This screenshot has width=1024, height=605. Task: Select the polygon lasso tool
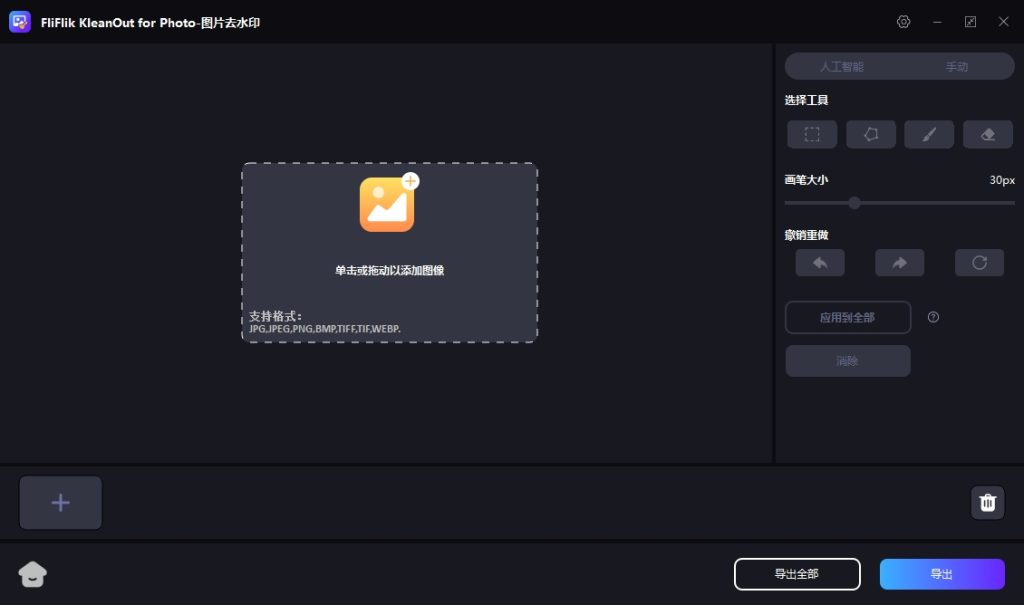(871, 135)
